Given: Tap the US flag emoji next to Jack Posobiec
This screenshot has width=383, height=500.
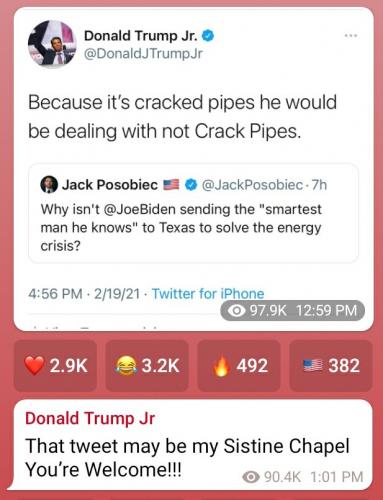Looking at the screenshot, I should tap(171, 184).
